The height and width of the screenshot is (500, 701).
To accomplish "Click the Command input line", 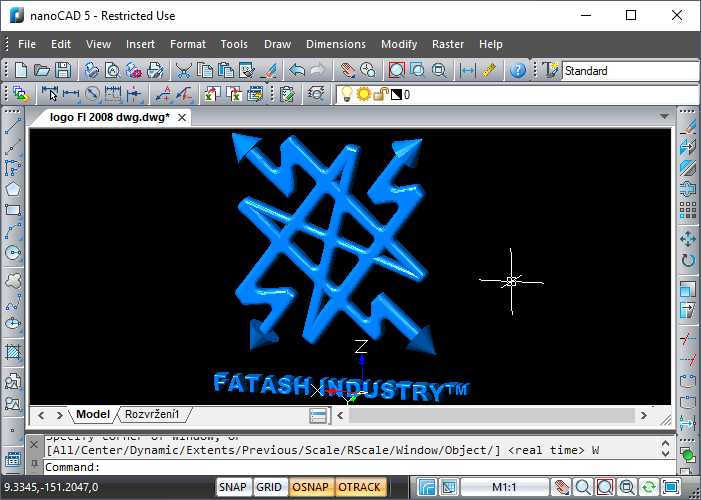I will coord(350,467).
